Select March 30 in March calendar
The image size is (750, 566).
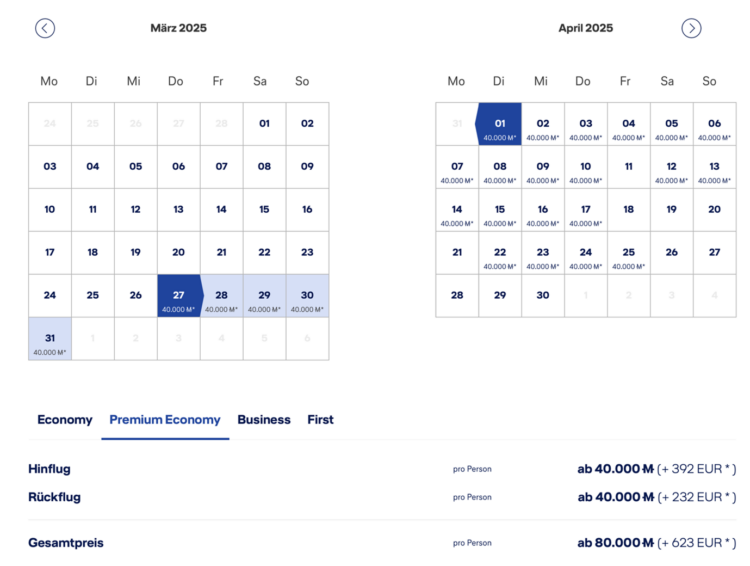(x=308, y=296)
